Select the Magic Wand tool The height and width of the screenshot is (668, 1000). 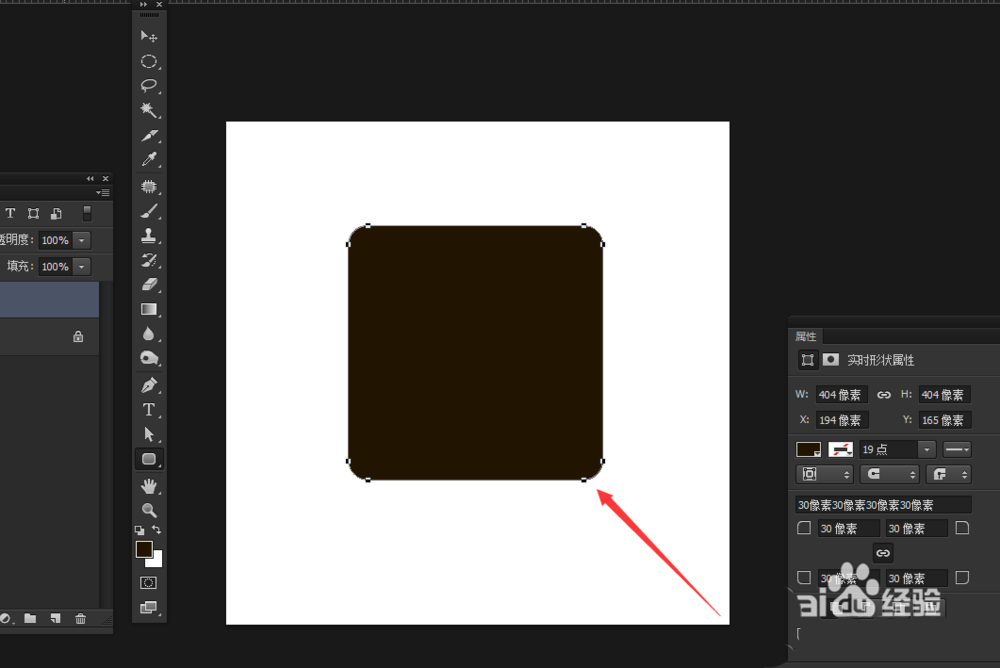149,110
